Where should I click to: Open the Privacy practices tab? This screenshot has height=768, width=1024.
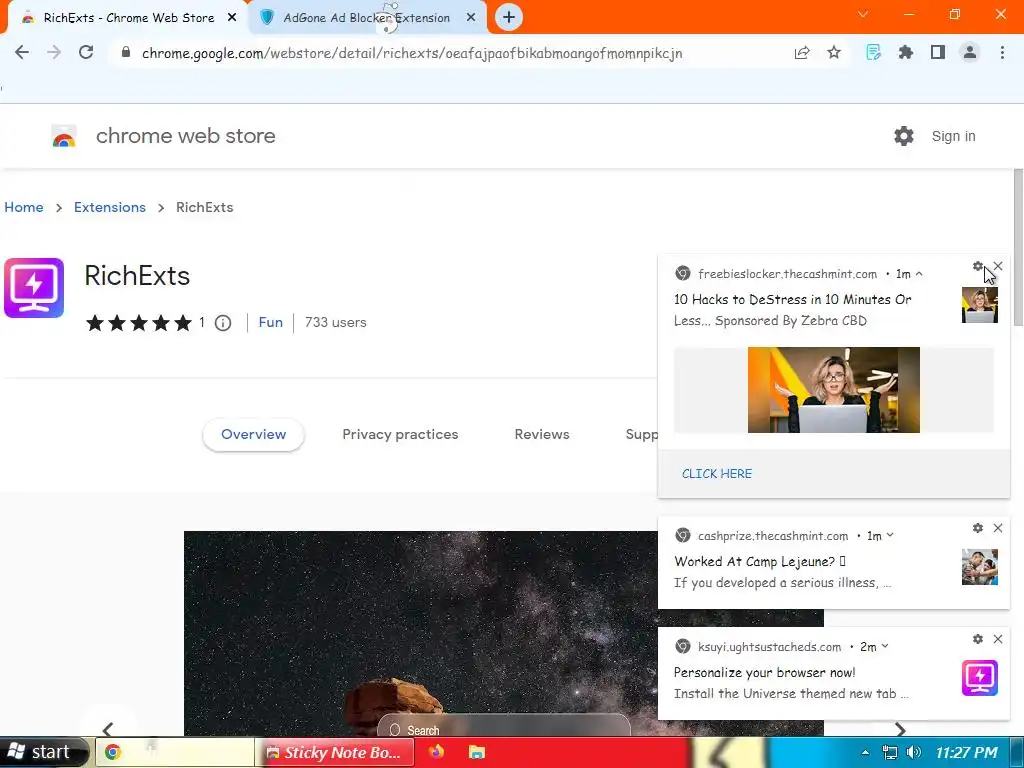coord(400,434)
